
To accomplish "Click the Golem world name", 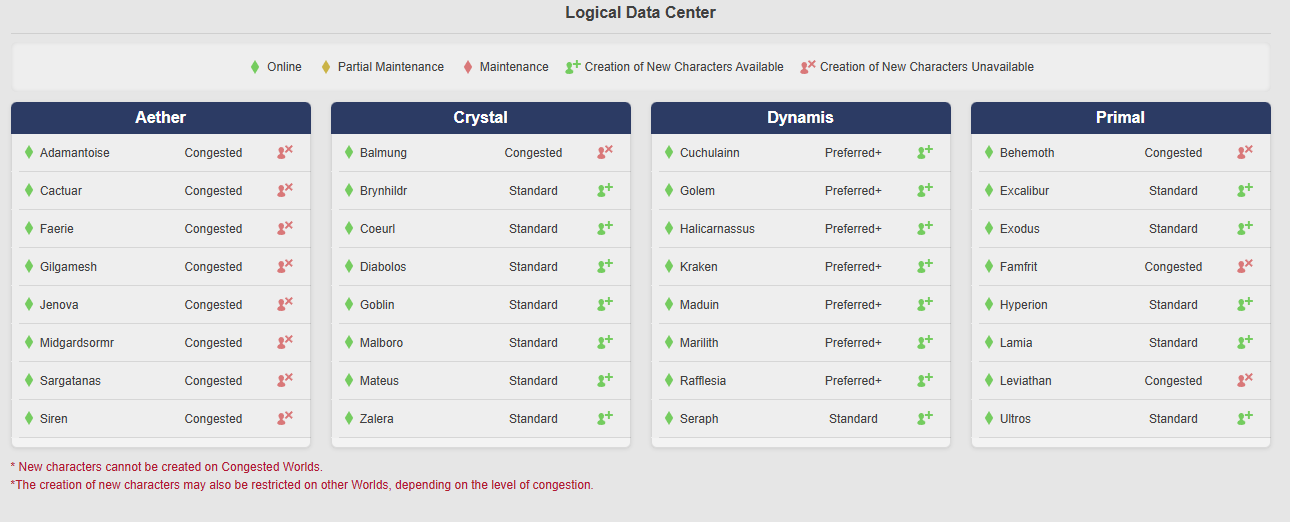I will (697, 191).
